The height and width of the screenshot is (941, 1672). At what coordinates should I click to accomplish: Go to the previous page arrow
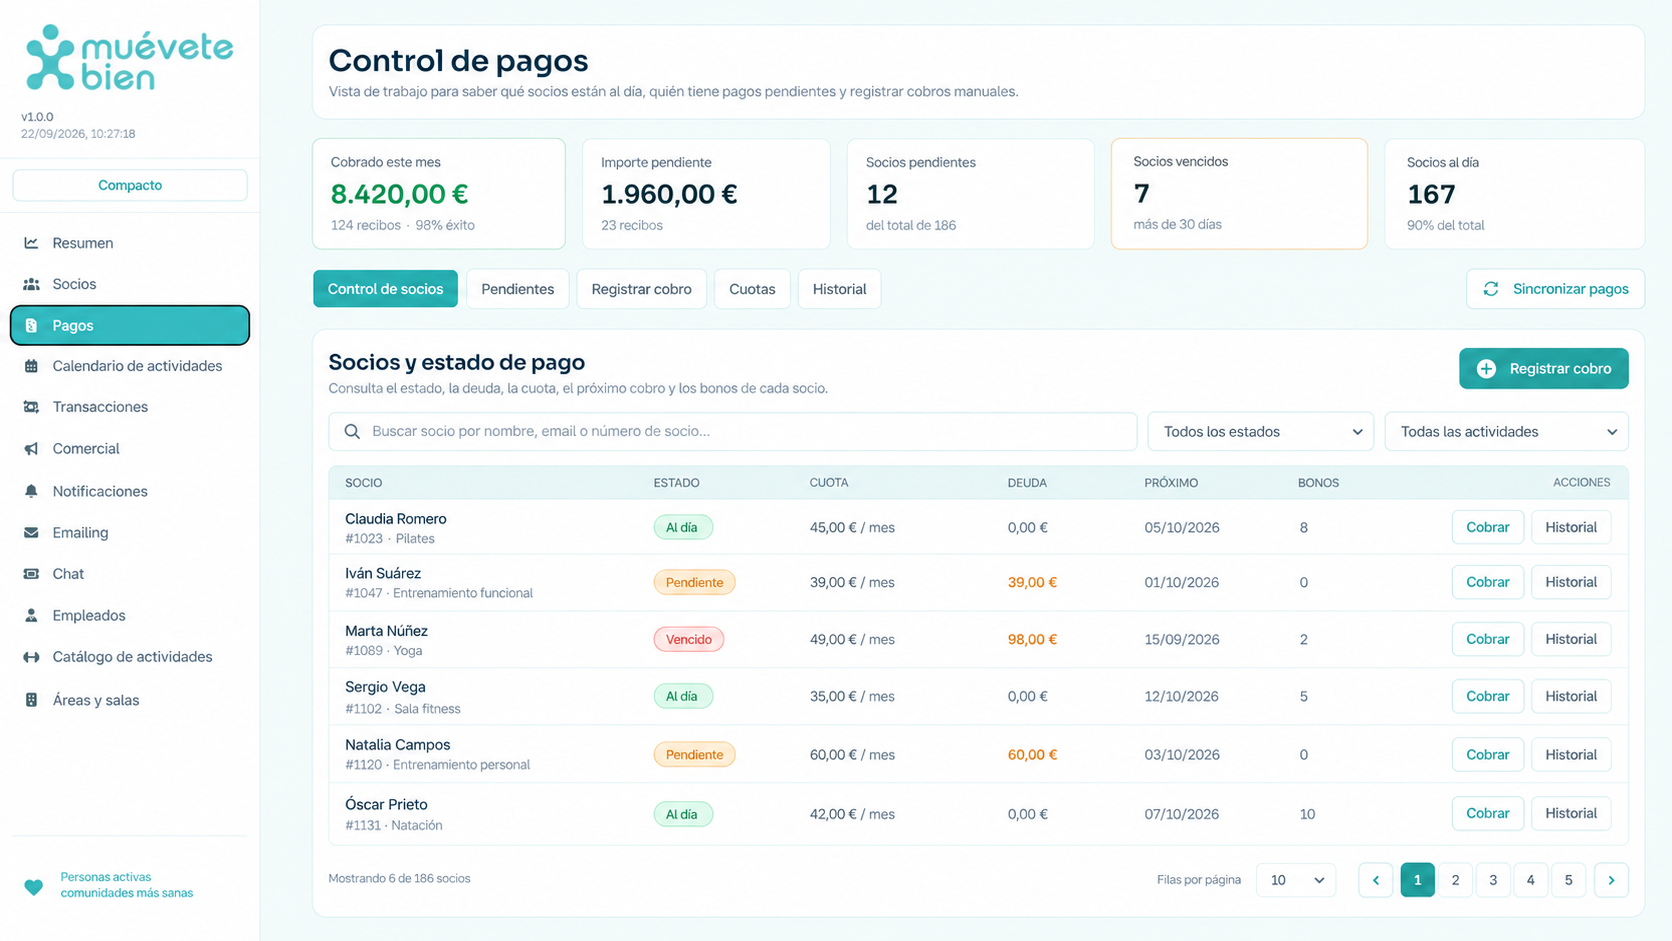[1375, 880]
